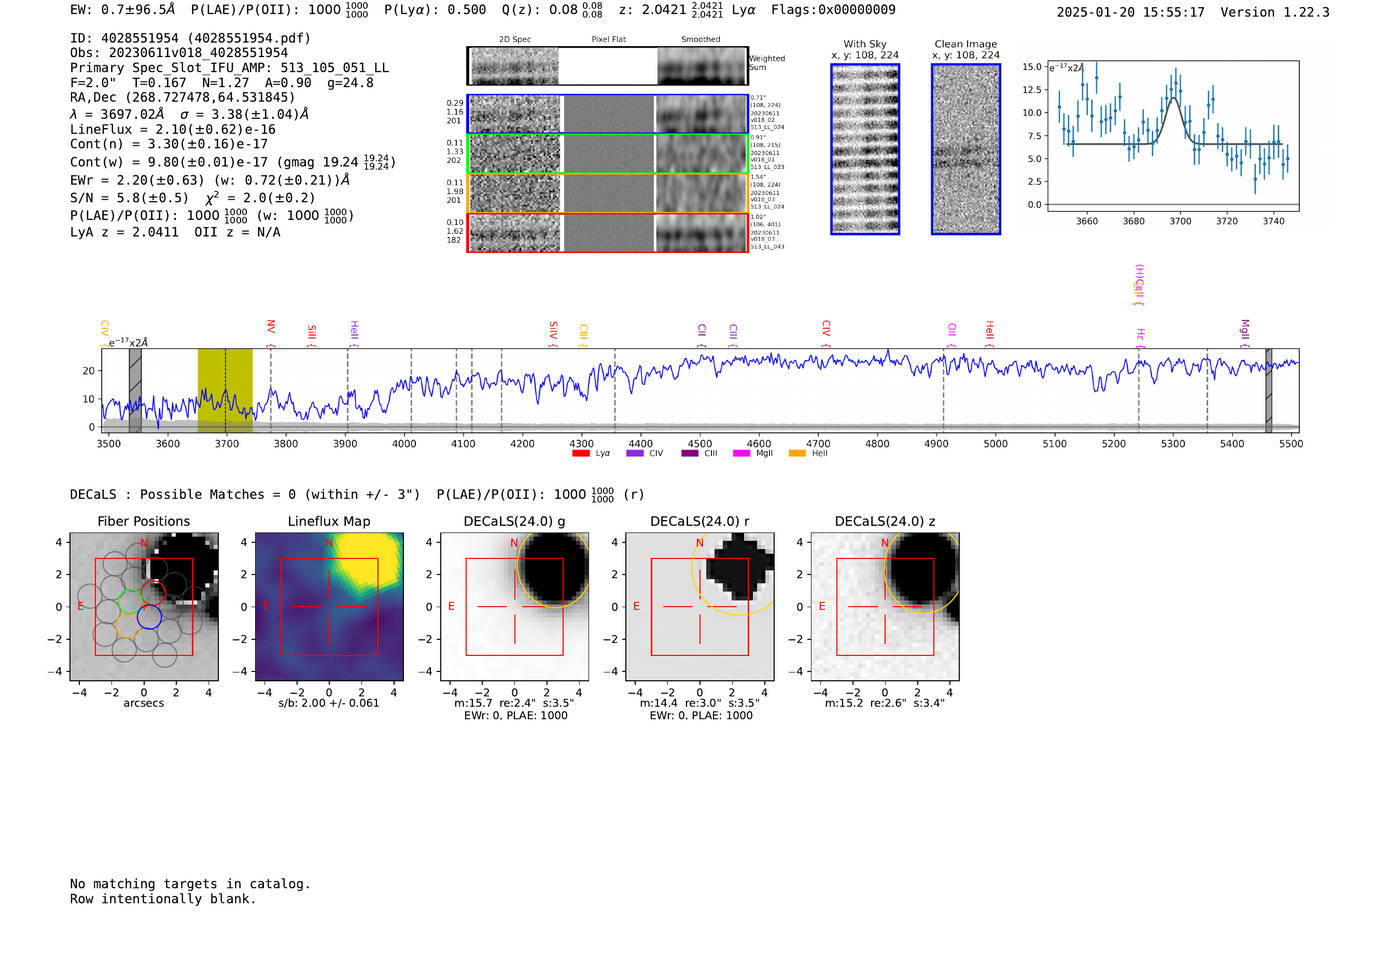Click the red fiber circle in Fiber Positions
The image size is (1400, 953).
pyautogui.click(x=153, y=592)
